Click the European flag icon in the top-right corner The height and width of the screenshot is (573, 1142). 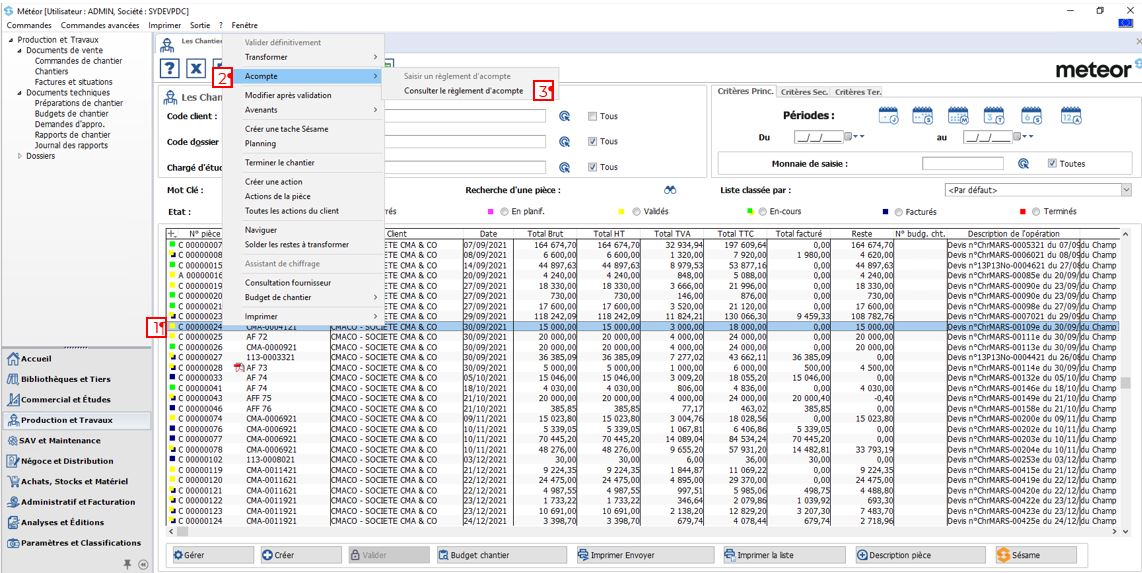pos(1125,23)
